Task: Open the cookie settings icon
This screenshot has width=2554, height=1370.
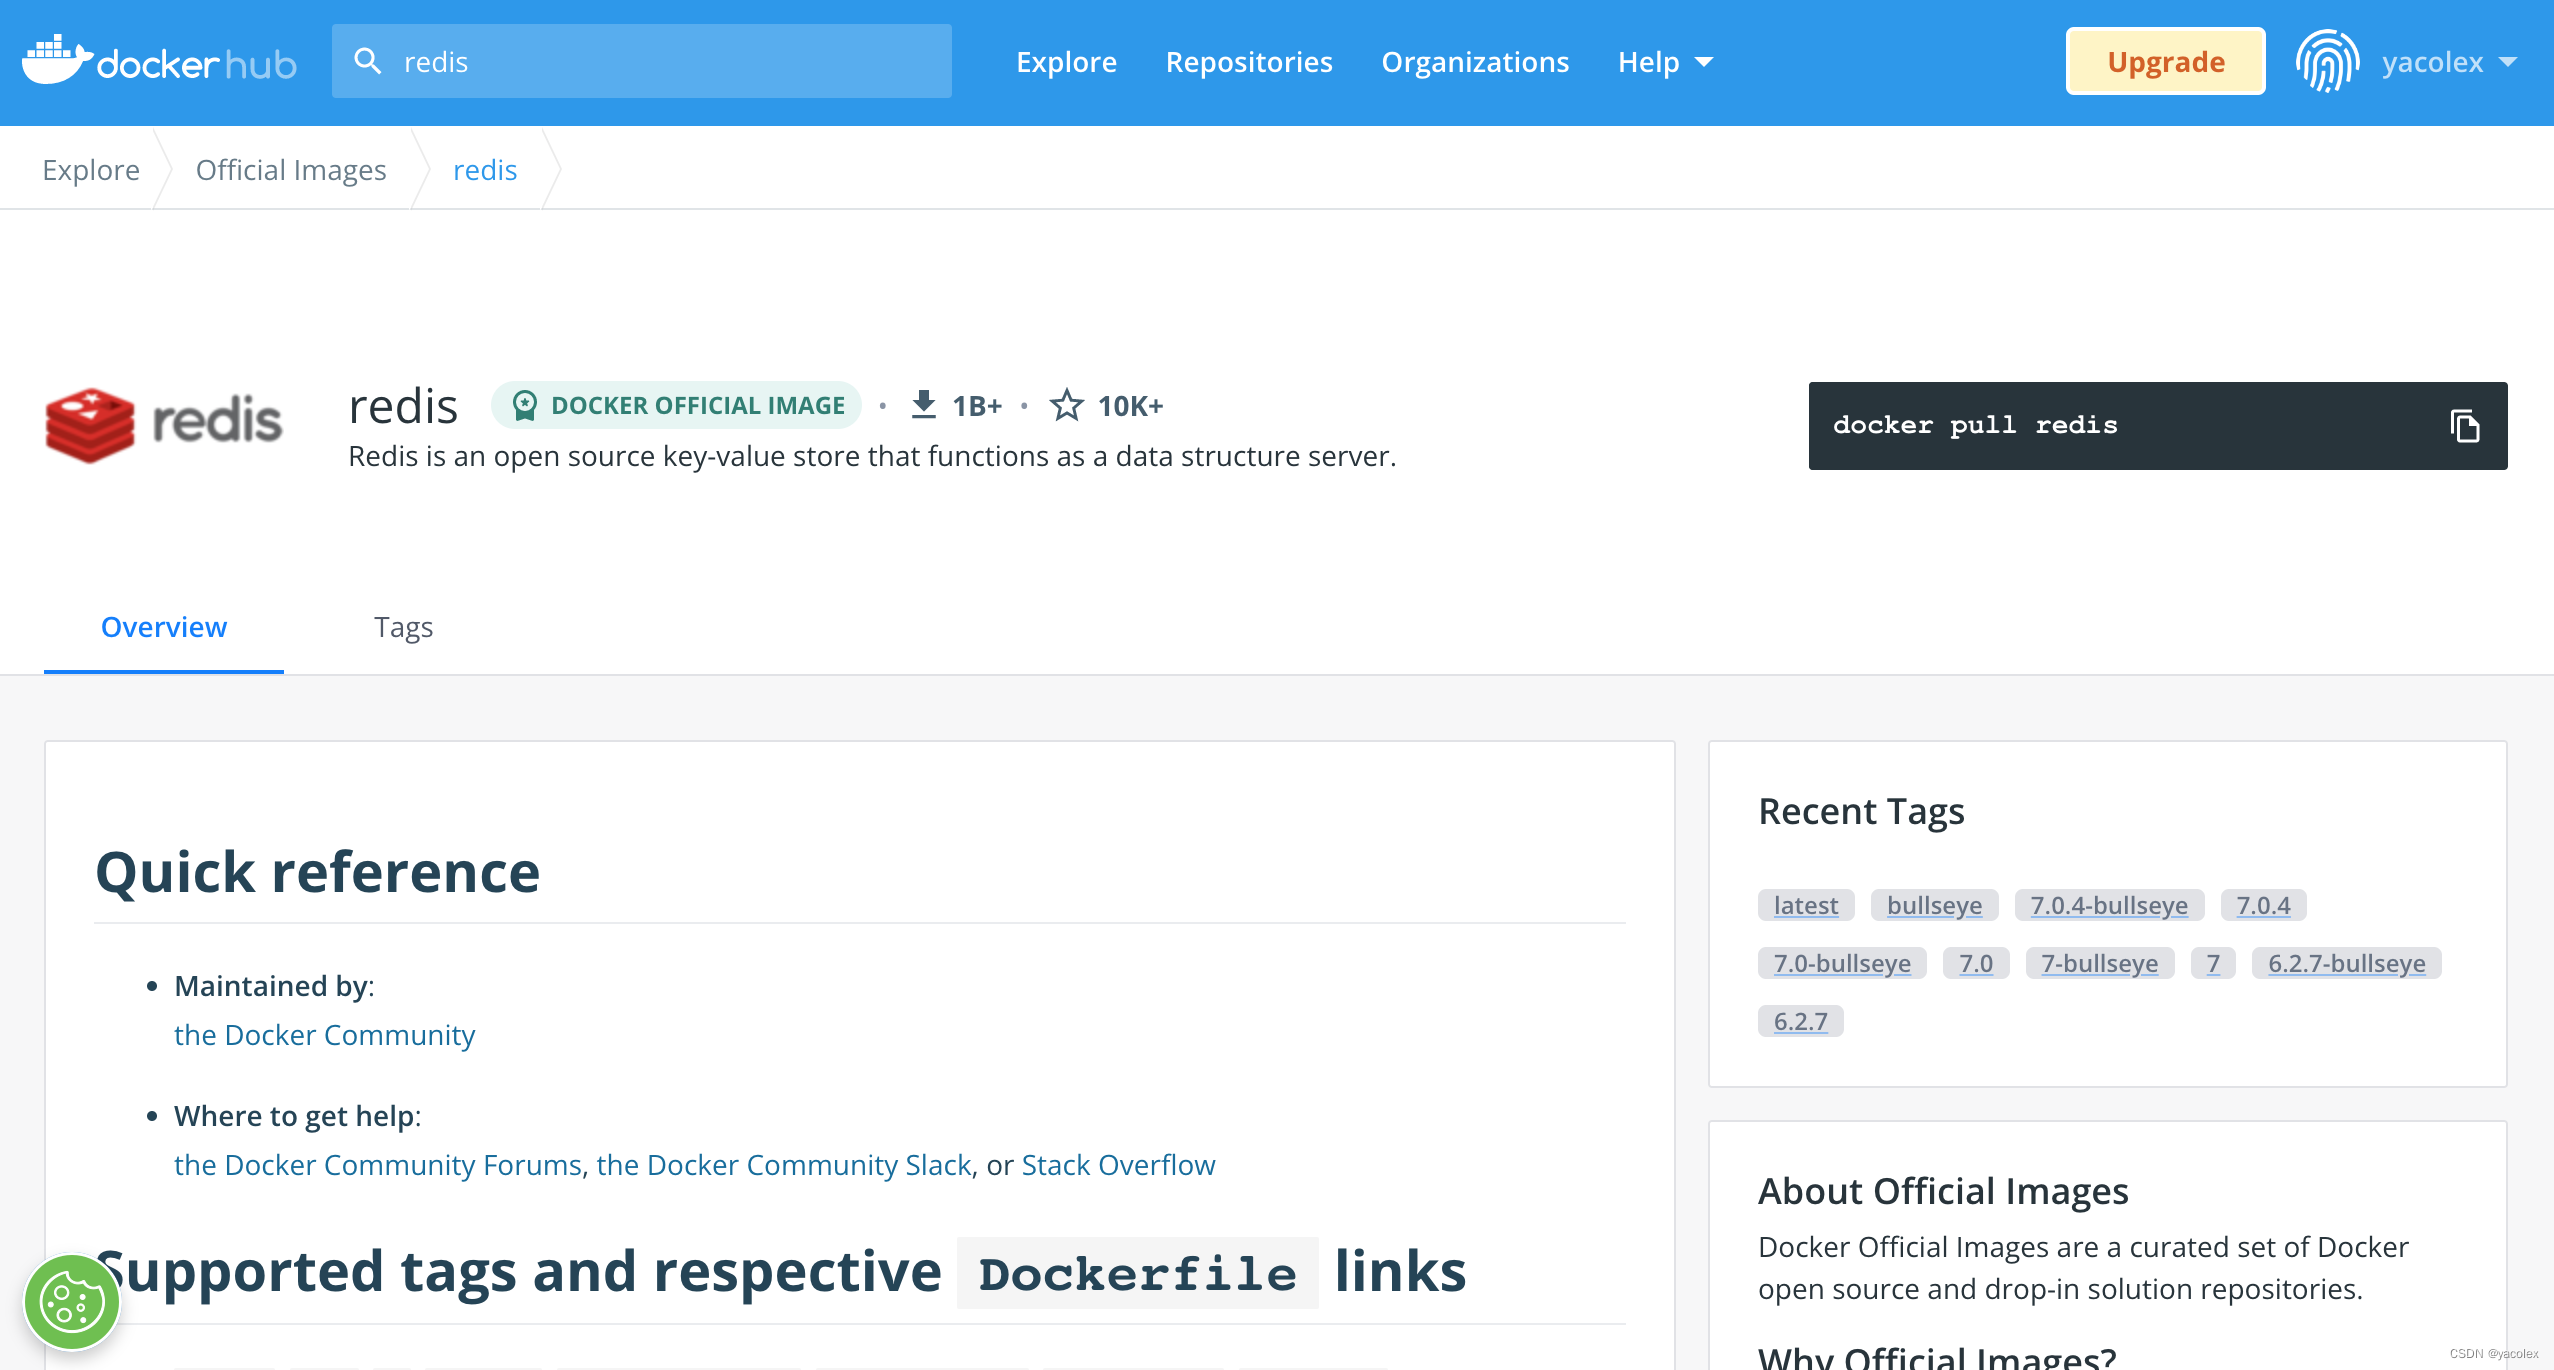Action: point(72,1302)
